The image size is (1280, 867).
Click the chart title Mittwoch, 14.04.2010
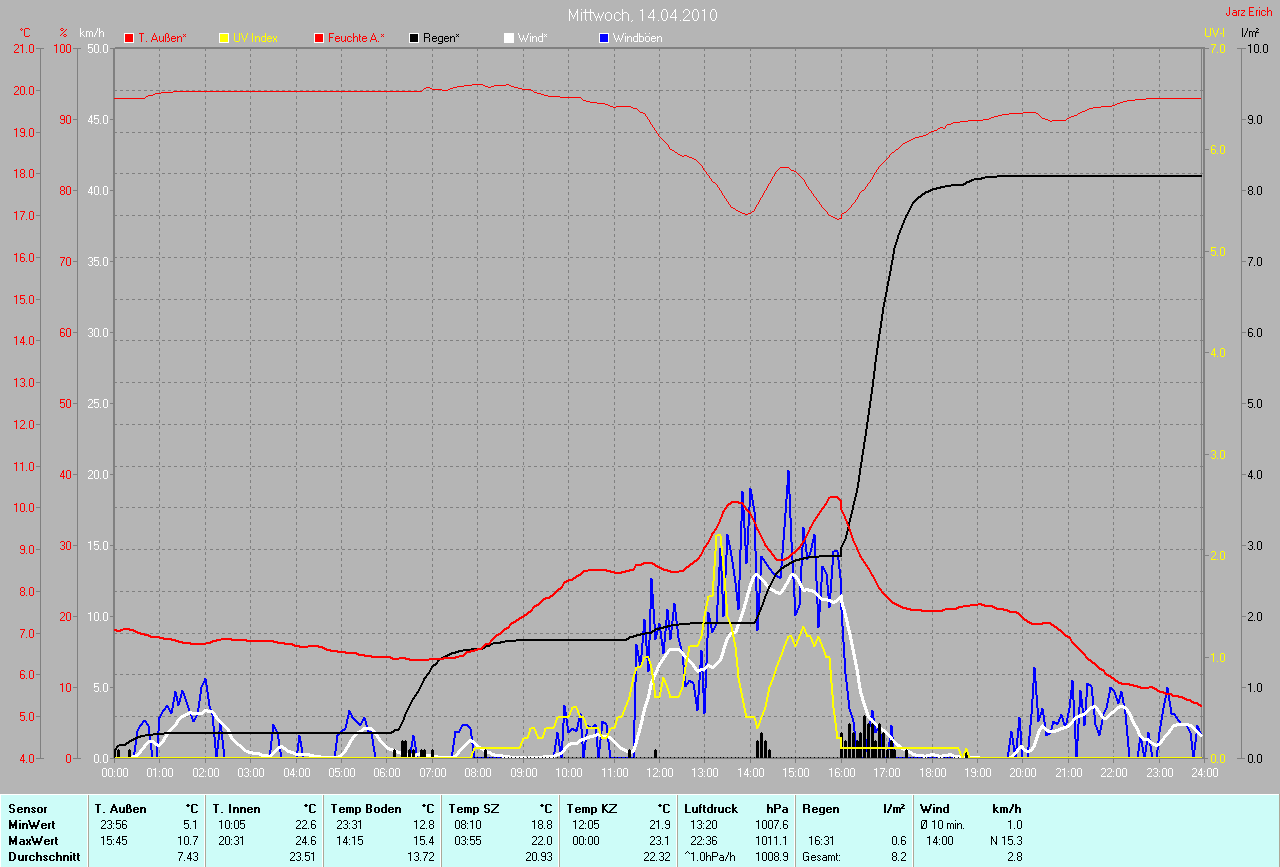[x=642, y=15]
